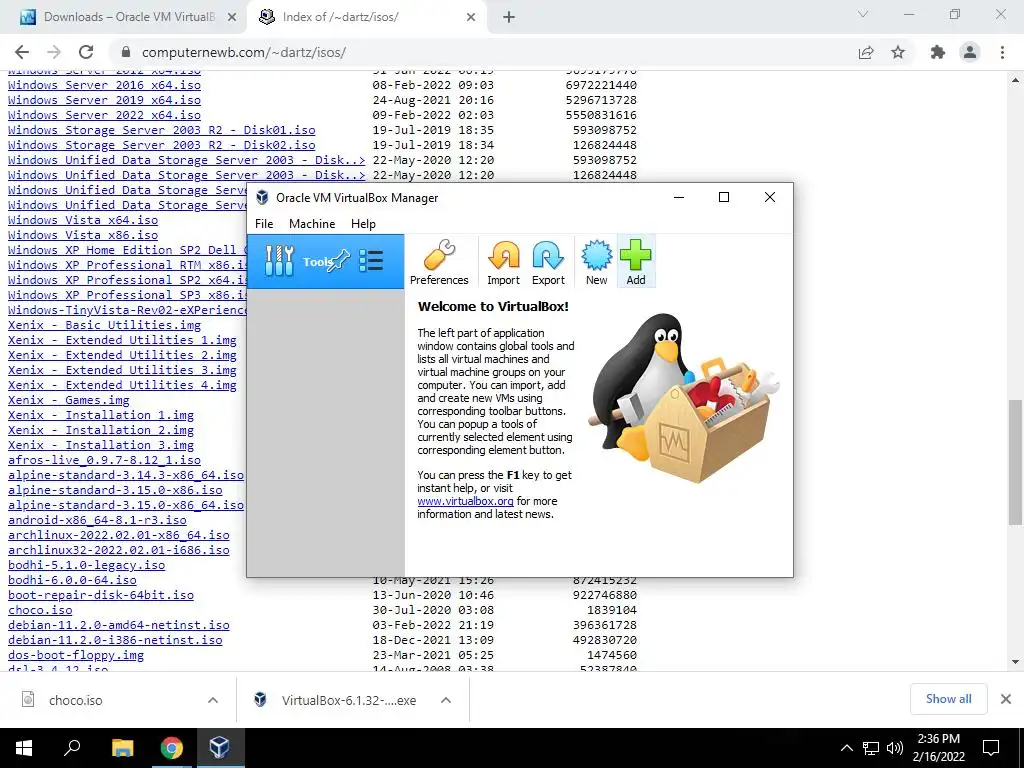Screen dimensions: 1024x768
Task: Show hidden system tray icons
Action: pos(846,748)
